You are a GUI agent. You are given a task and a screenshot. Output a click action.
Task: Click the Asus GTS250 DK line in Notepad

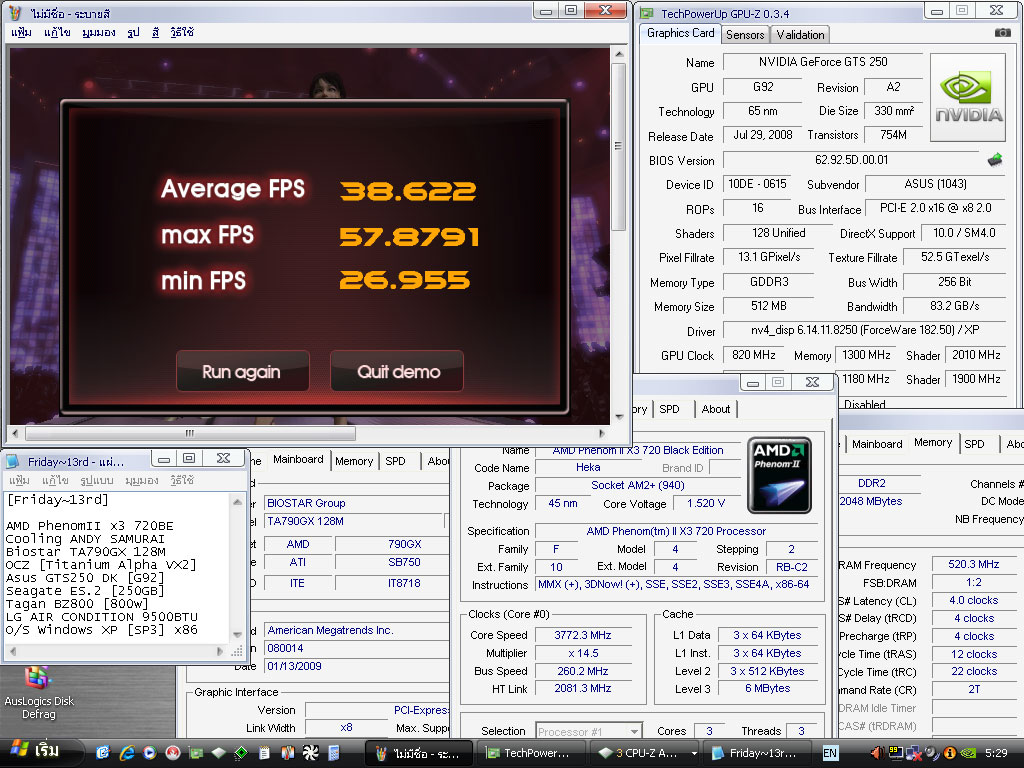coord(85,578)
